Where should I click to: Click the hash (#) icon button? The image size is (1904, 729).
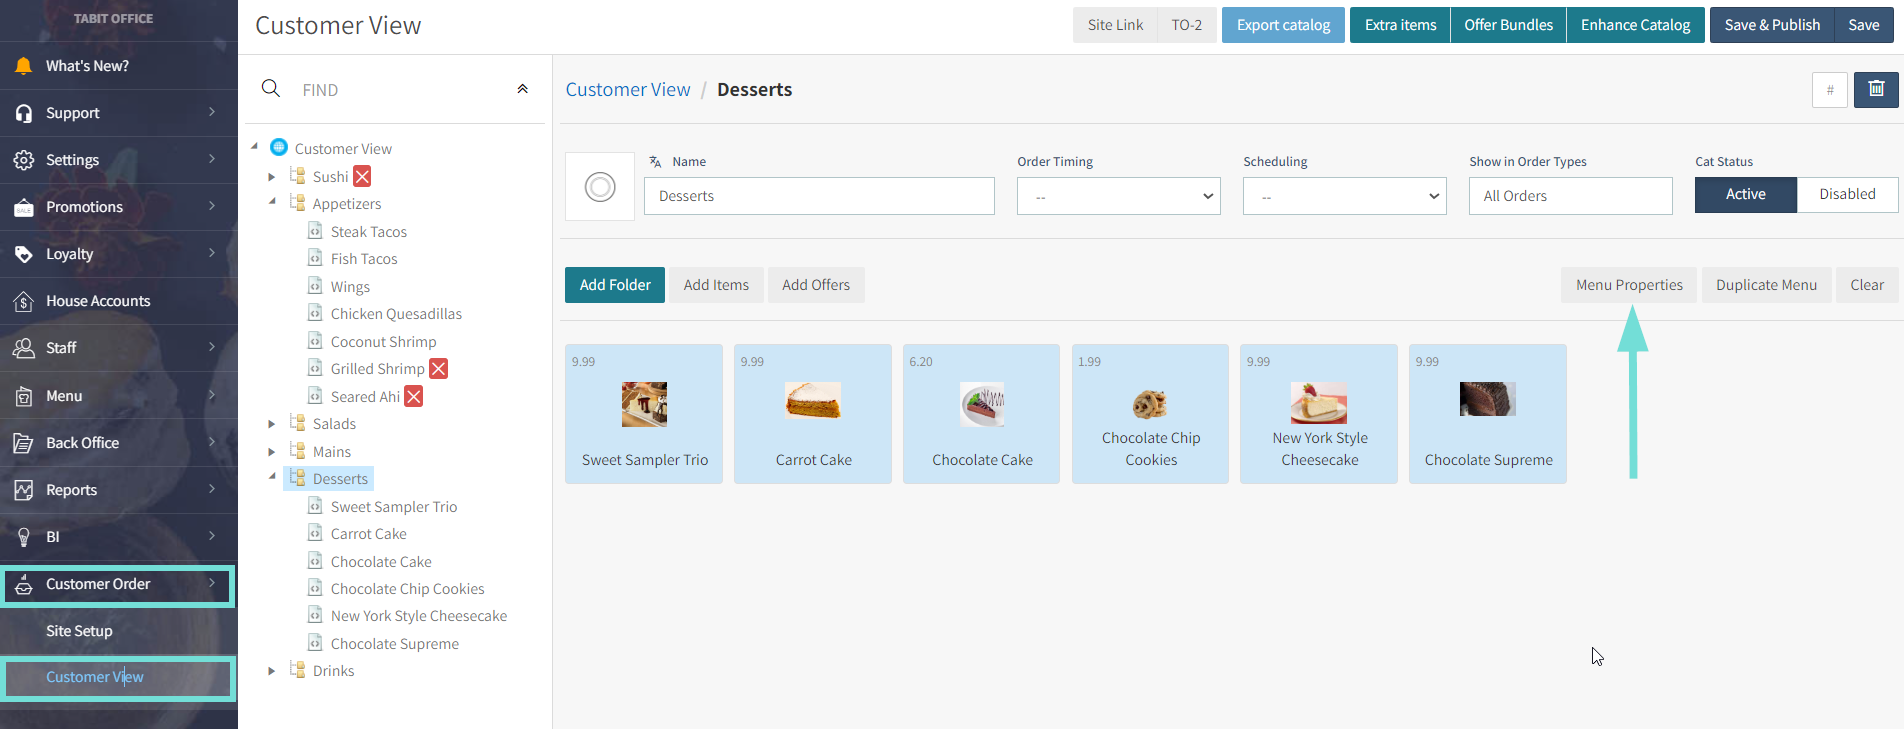[1829, 90]
